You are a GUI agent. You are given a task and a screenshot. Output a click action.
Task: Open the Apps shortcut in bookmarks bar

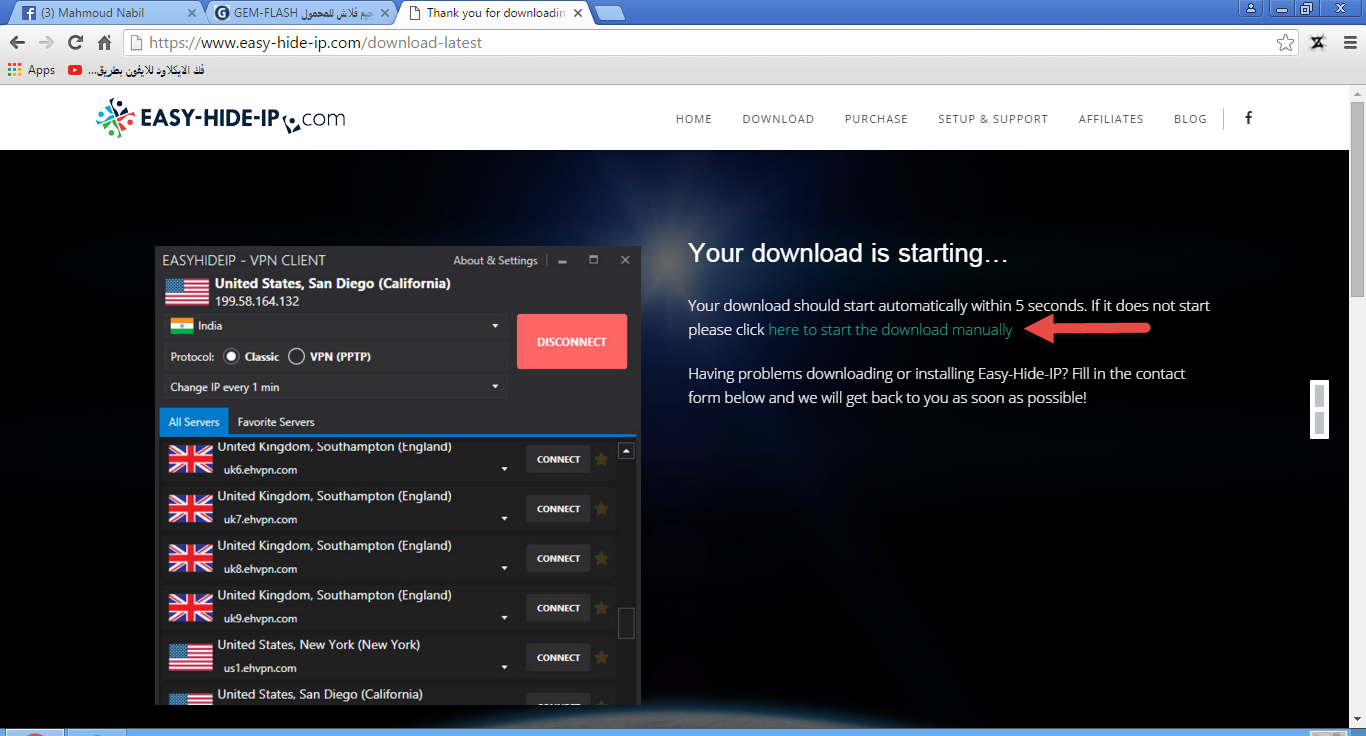(31, 70)
